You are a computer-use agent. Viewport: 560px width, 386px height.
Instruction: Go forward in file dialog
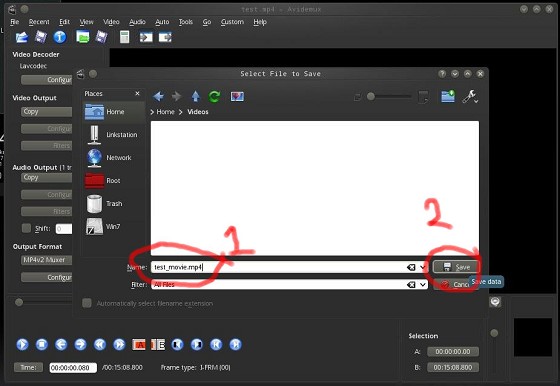(176, 96)
